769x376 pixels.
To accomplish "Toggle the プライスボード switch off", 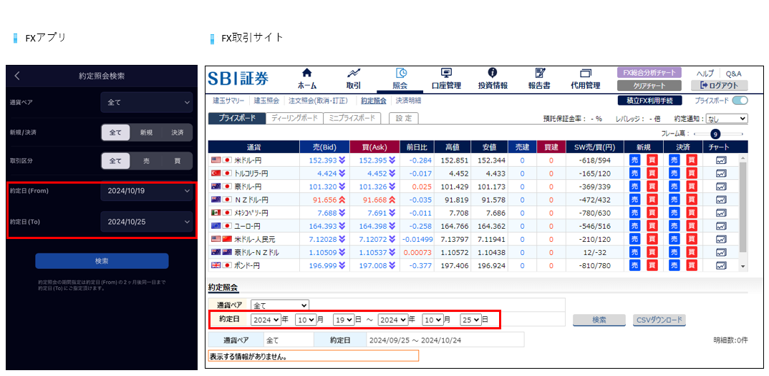I will pos(740,100).
